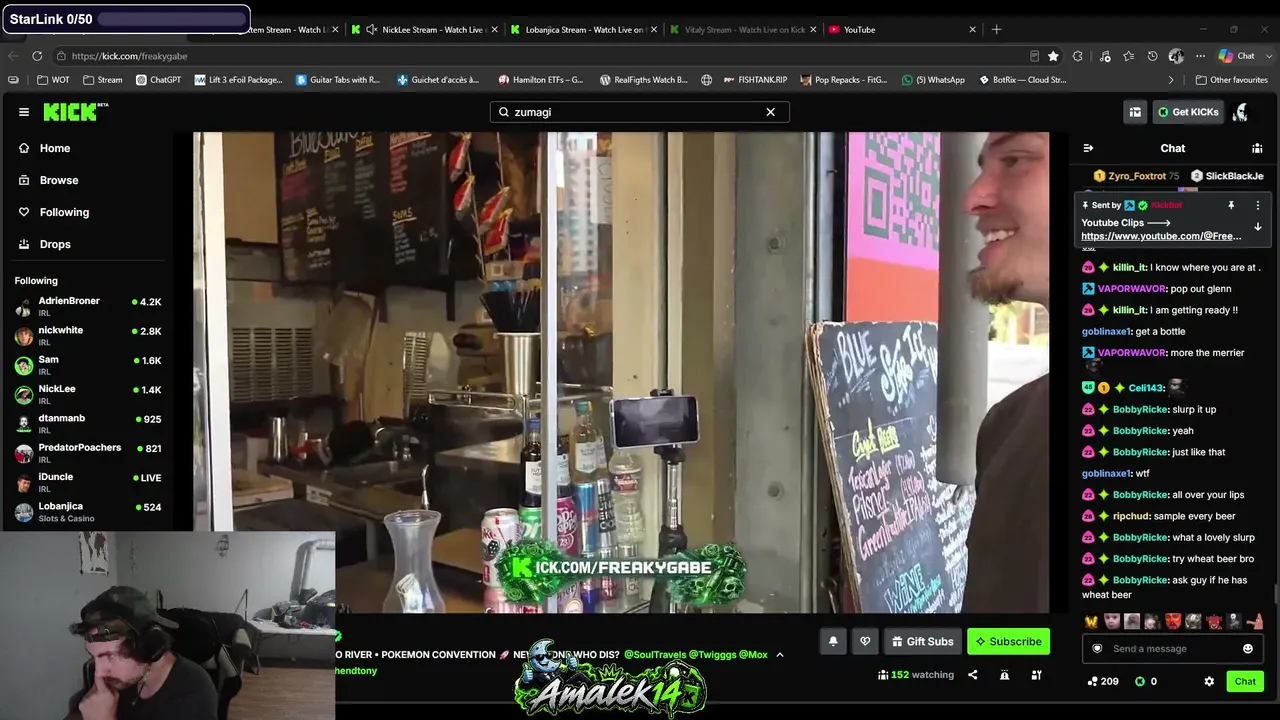Send message with the green Chat button
Viewport: 1280px width, 720px height.
pyautogui.click(x=1245, y=681)
